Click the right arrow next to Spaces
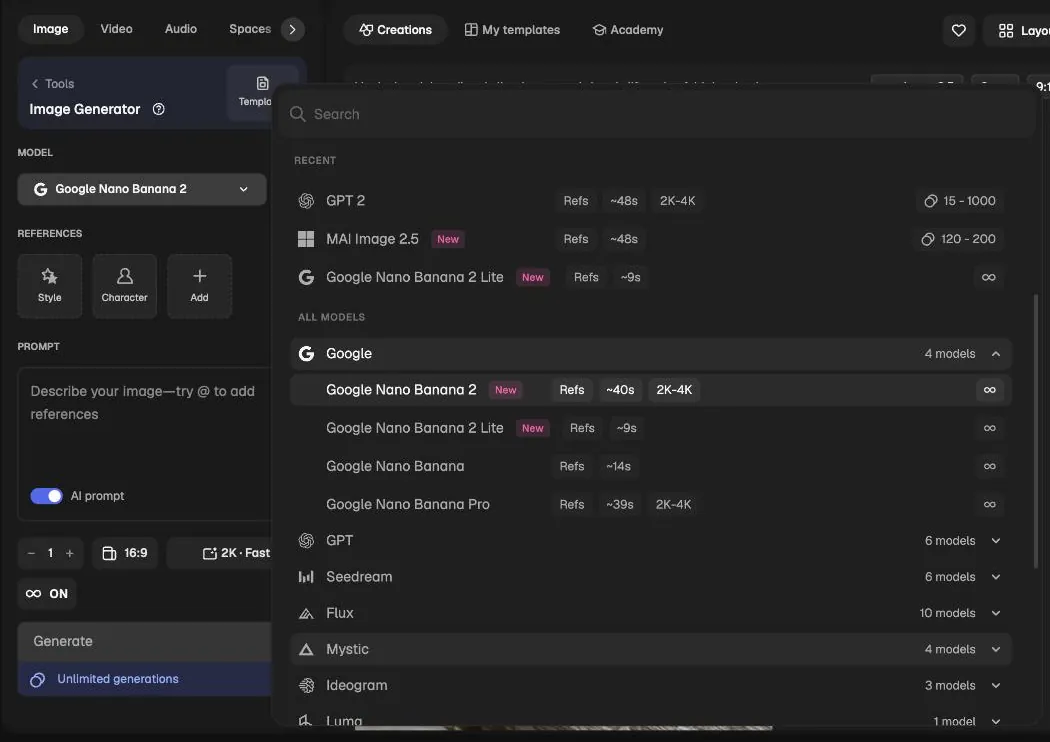The image size is (1050, 742). 293,29
